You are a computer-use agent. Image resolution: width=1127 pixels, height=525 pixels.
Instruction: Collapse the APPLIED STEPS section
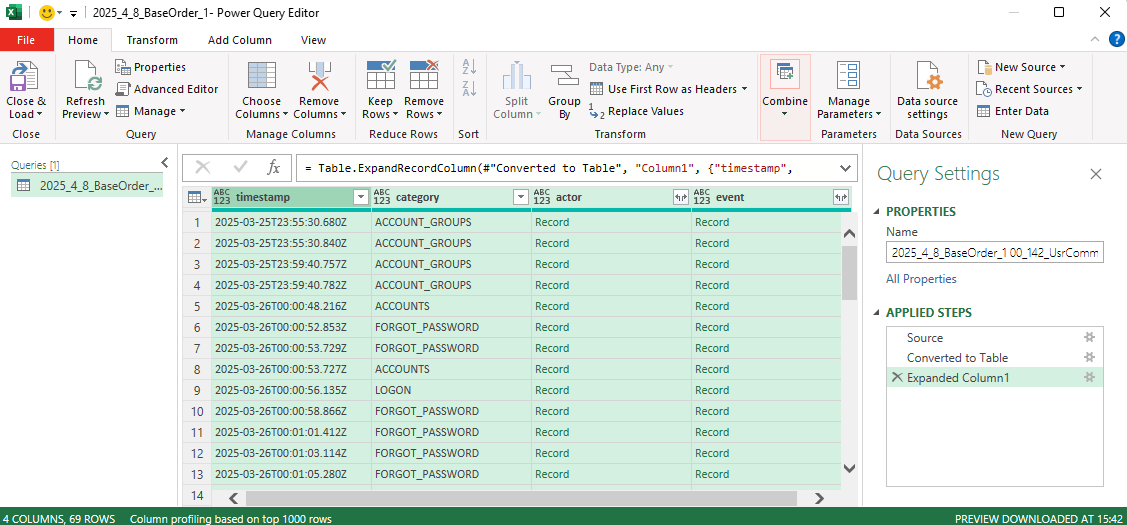click(876, 313)
